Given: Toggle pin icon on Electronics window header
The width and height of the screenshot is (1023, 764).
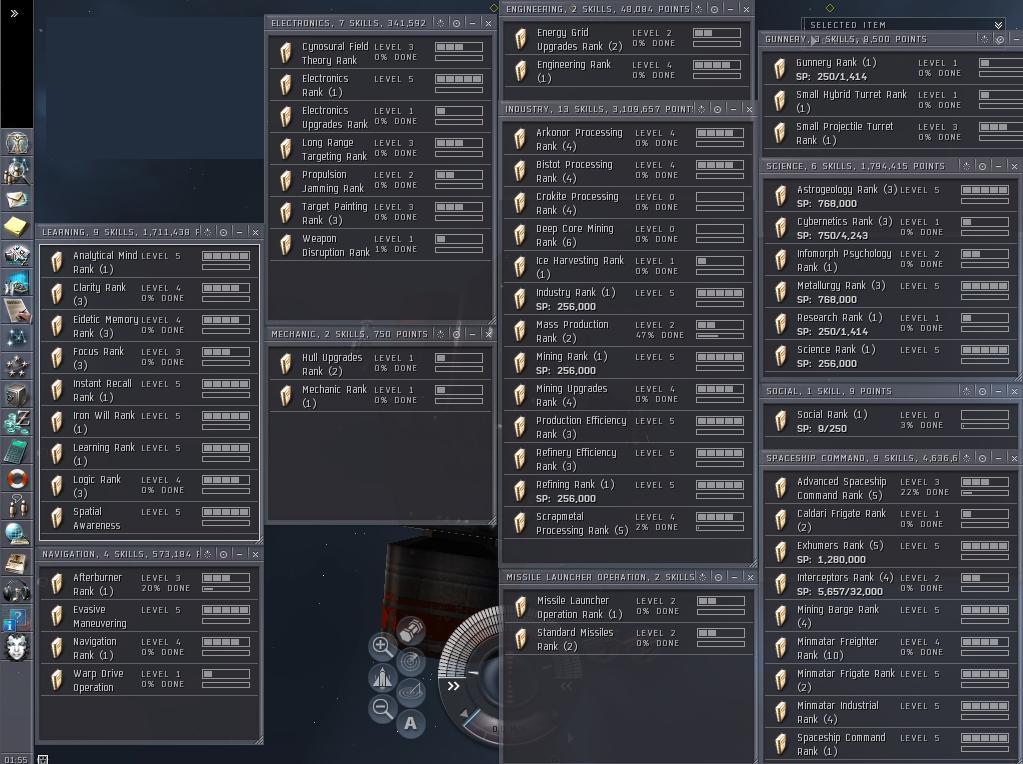Looking at the screenshot, I should click(440, 23).
